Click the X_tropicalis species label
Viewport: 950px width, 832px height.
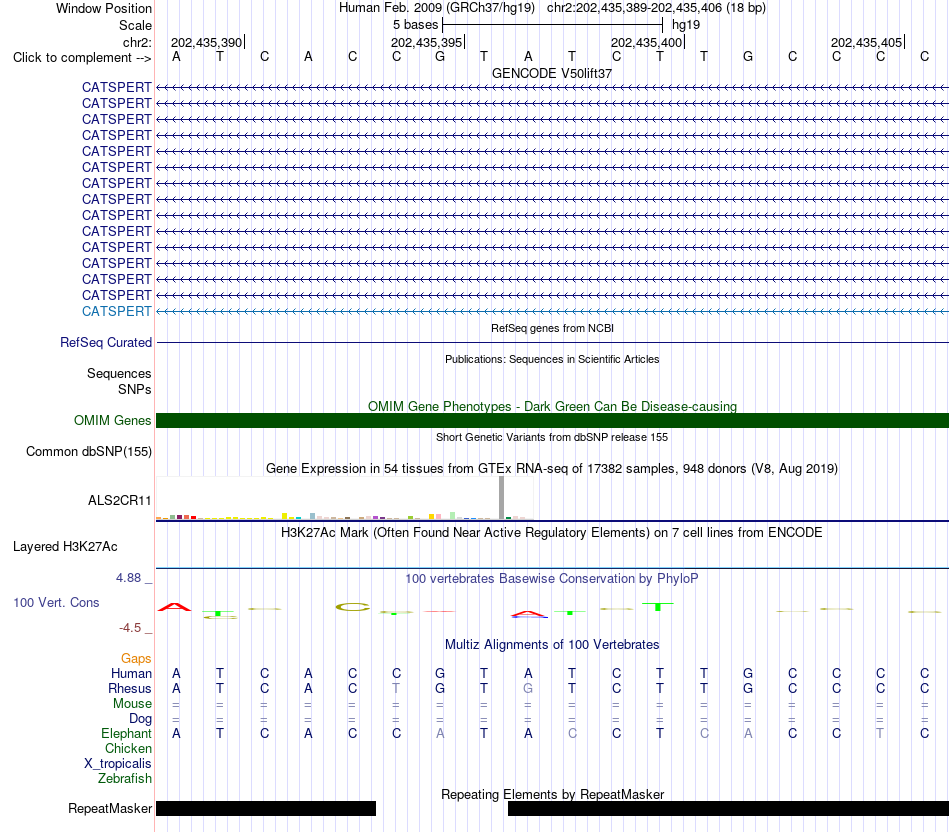point(118,764)
